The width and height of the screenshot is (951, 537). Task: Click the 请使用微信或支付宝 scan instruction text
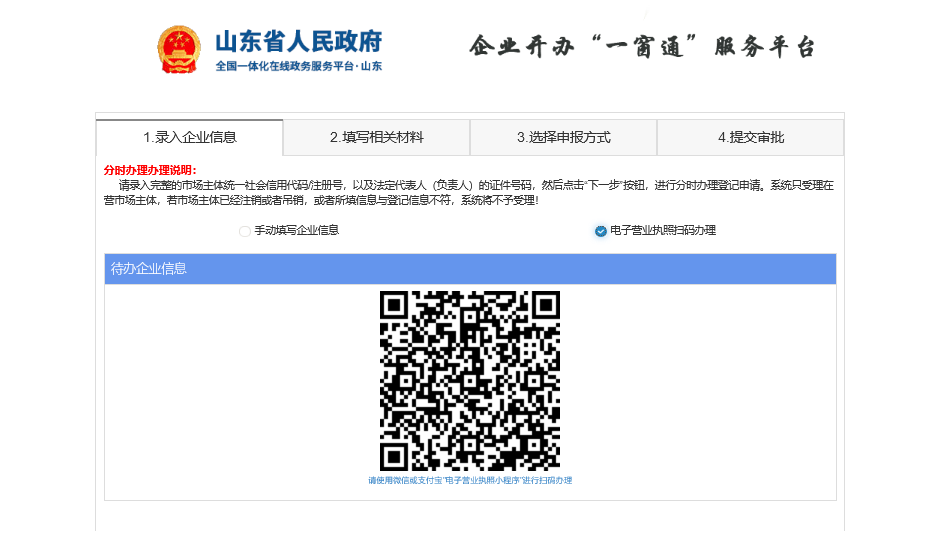click(470, 480)
